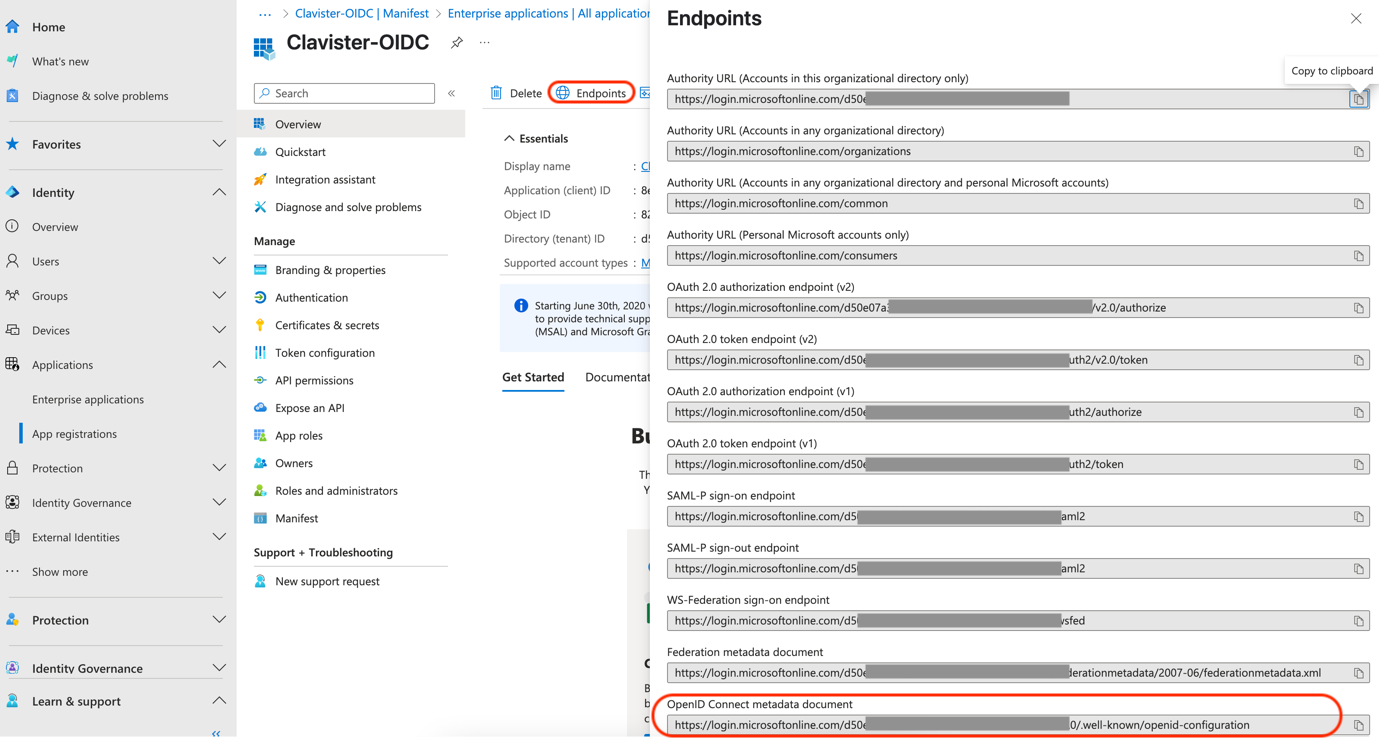
Task: Open Manifest page
Action: [296, 518]
